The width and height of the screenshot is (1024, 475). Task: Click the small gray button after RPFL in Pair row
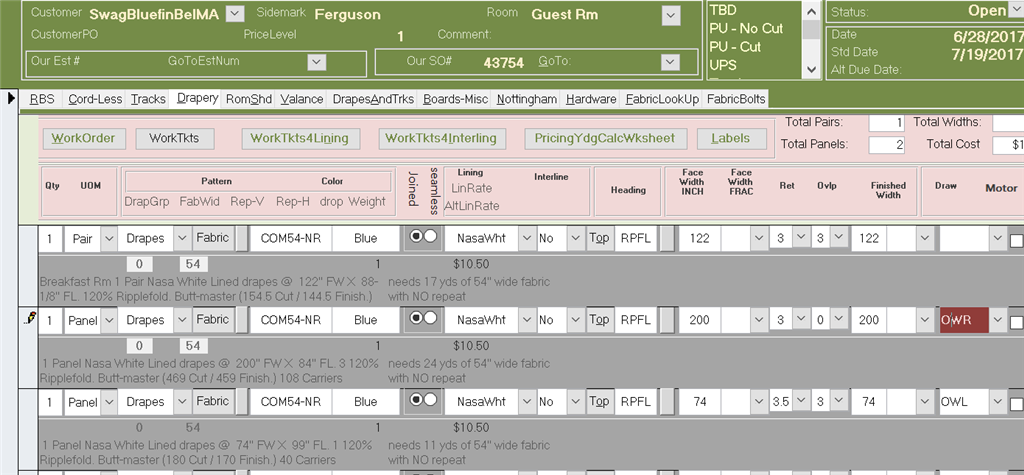click(667, 238)
